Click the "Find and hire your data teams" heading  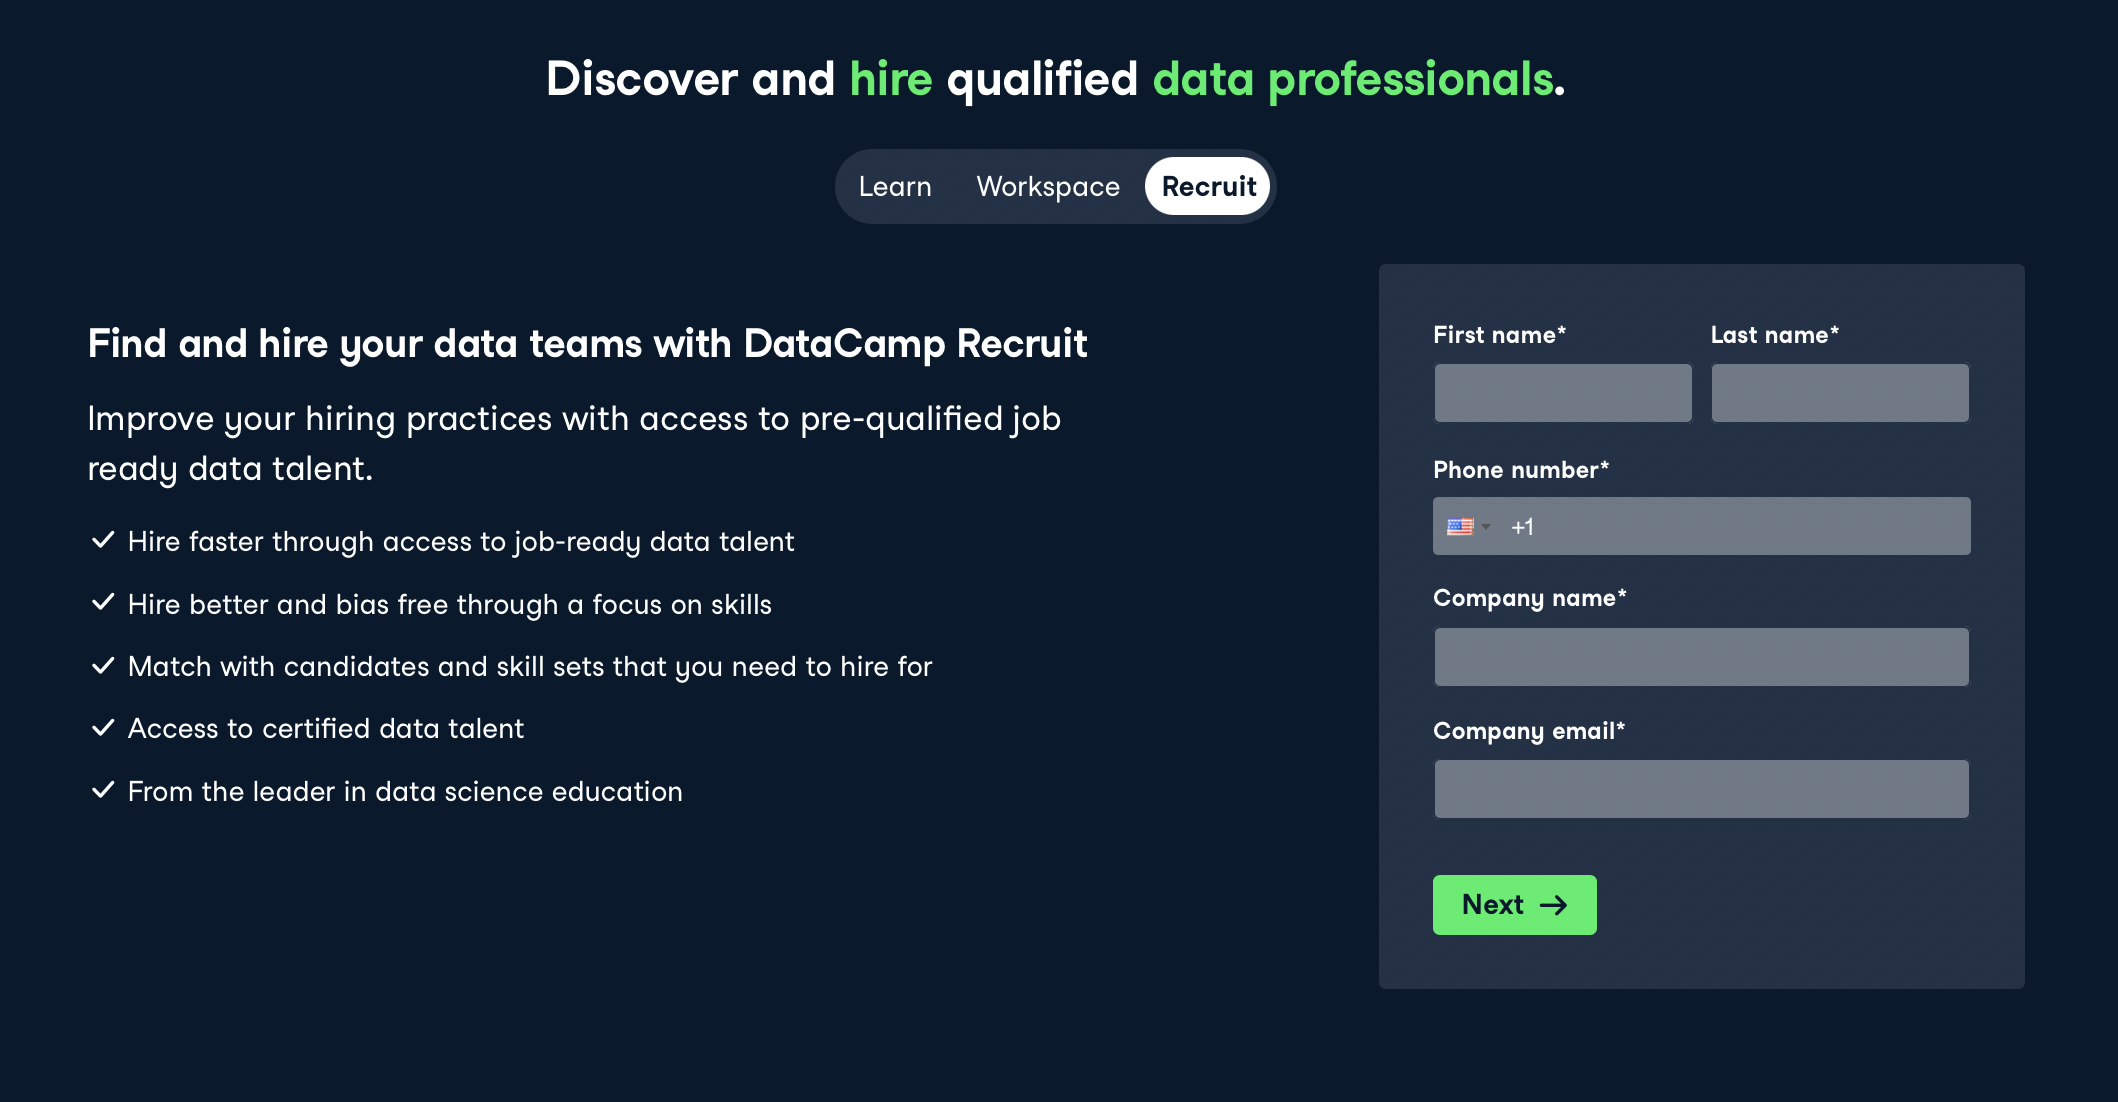coord(587,344)
